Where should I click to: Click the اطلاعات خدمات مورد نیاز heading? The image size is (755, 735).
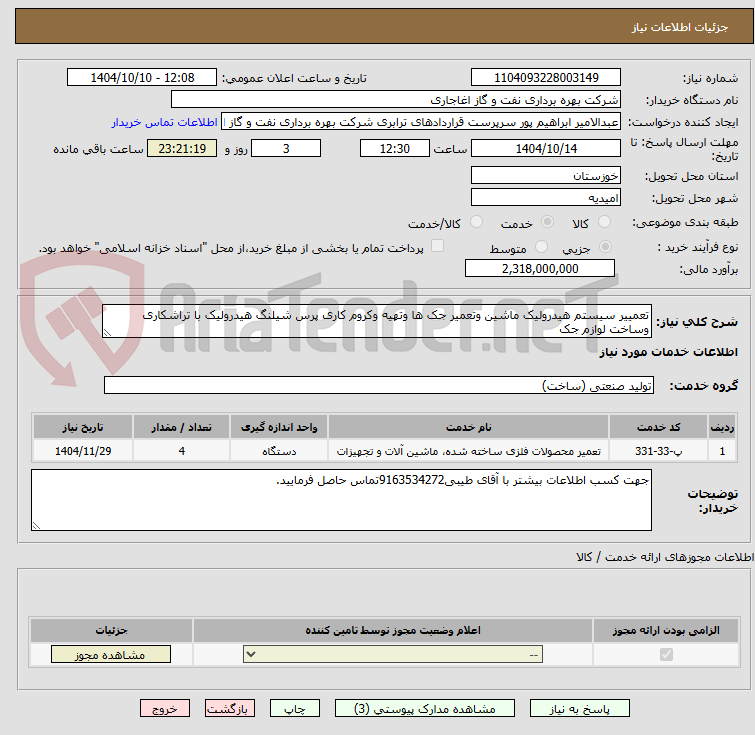tap(668, 352)
